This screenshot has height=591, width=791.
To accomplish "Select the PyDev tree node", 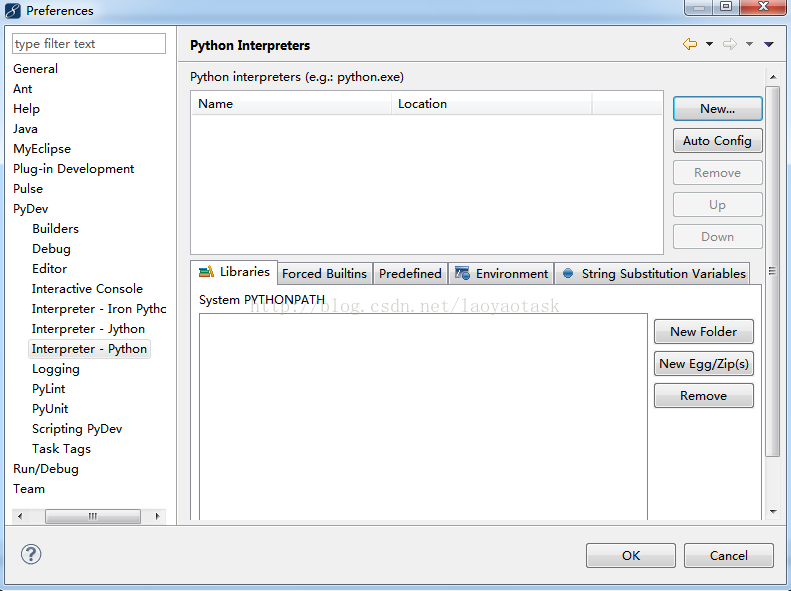I will pyautogui.click(x=31, y=209).
